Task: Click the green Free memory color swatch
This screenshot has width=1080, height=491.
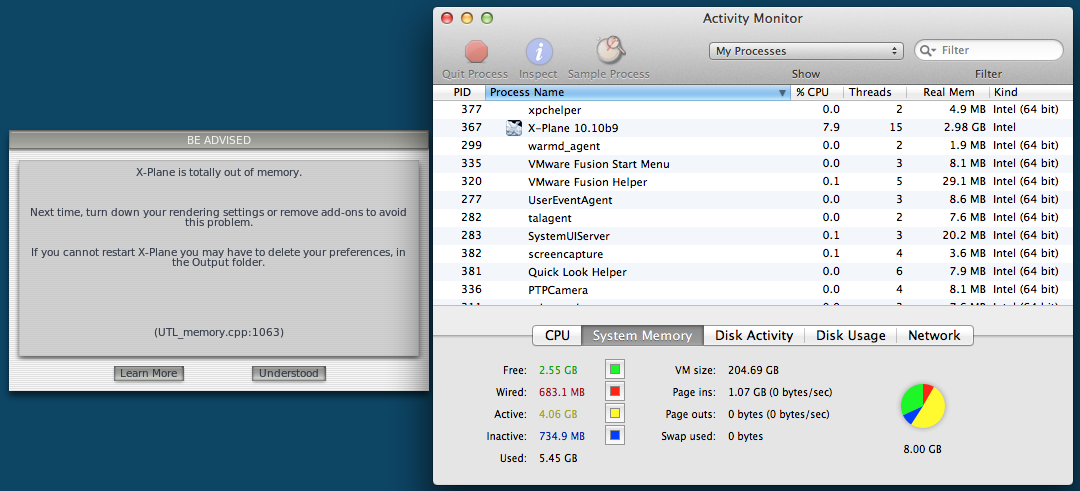Action: (615, 369)
